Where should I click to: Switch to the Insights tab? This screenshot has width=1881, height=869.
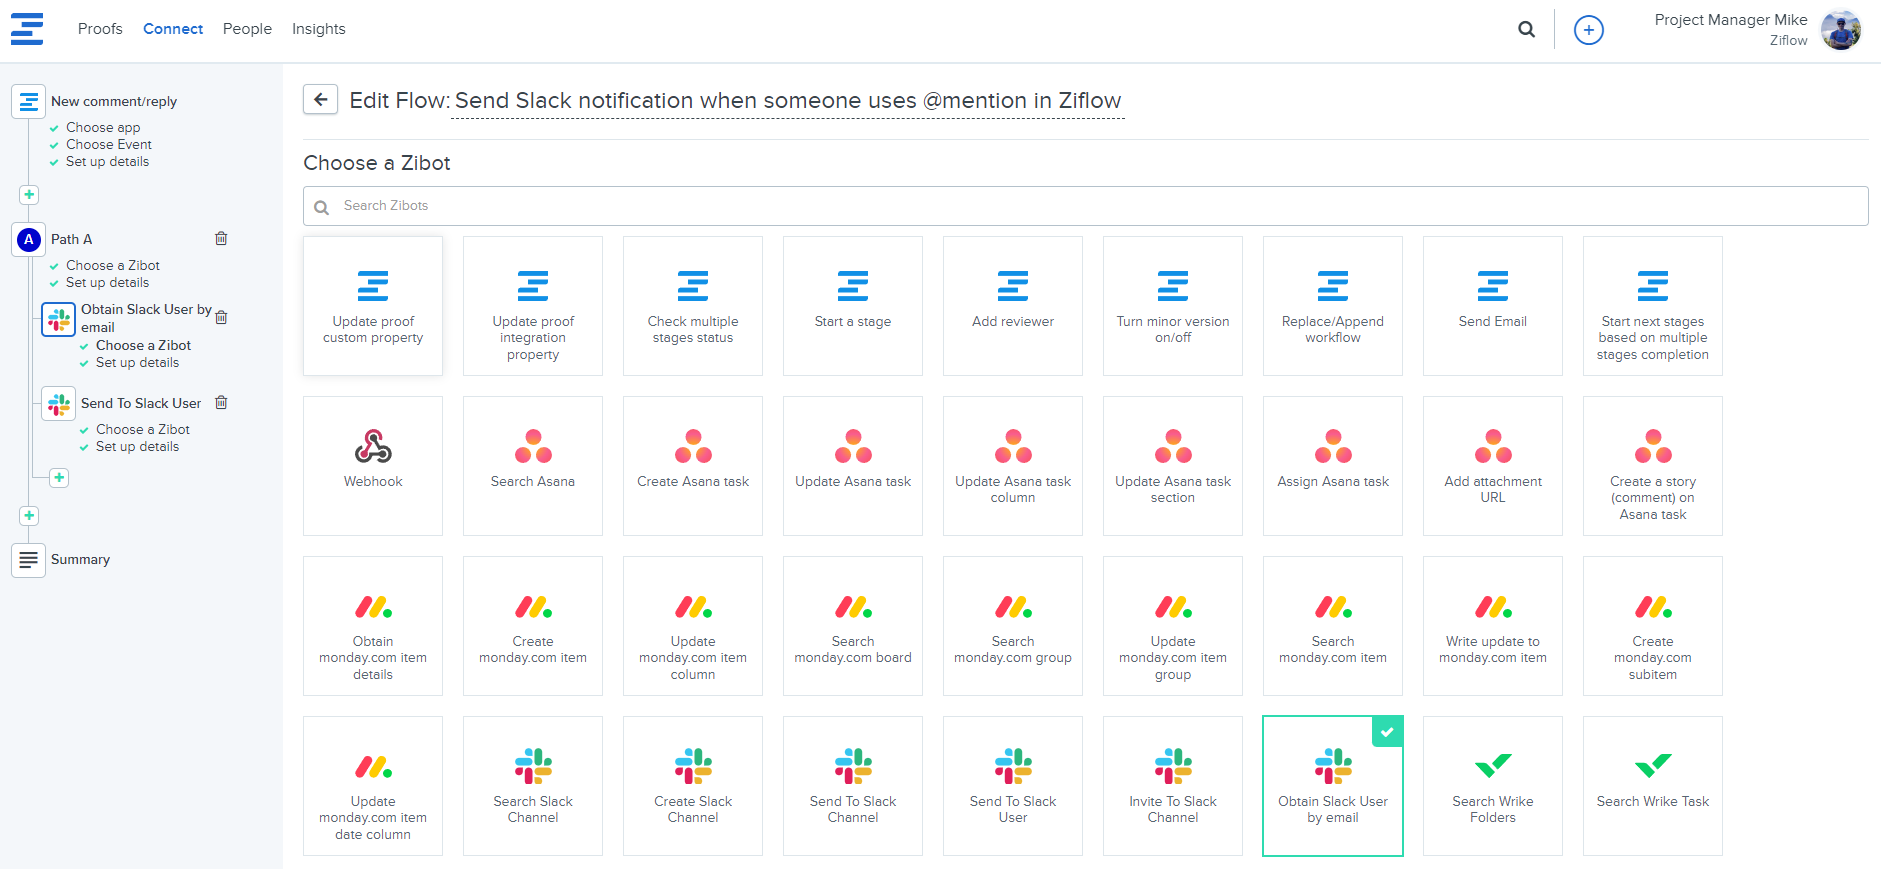coord(318,29)
